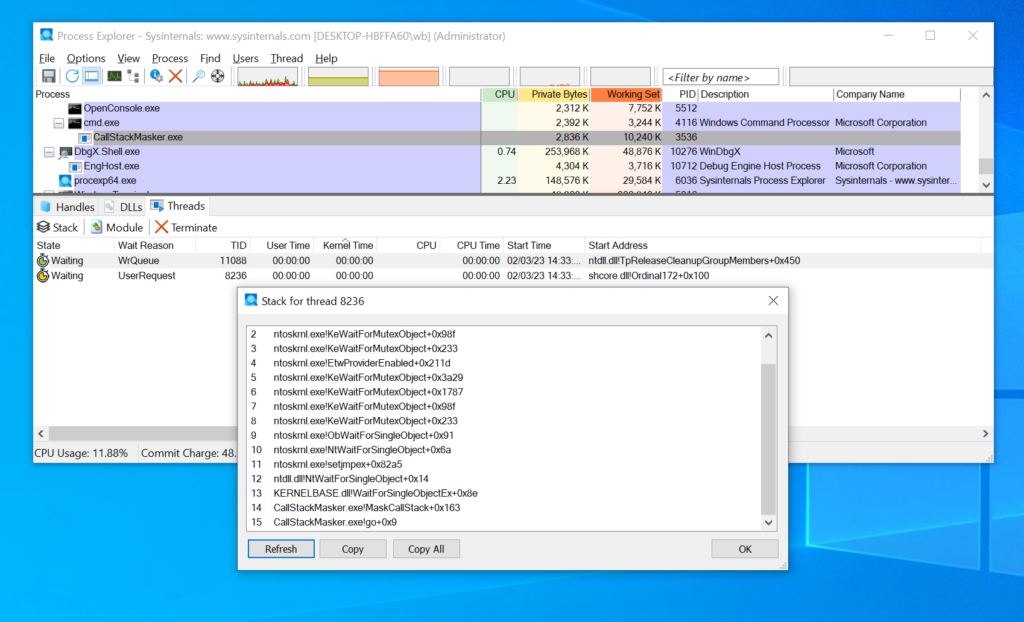
Task: Terminate the selected thread
Action: coord(186,228)
